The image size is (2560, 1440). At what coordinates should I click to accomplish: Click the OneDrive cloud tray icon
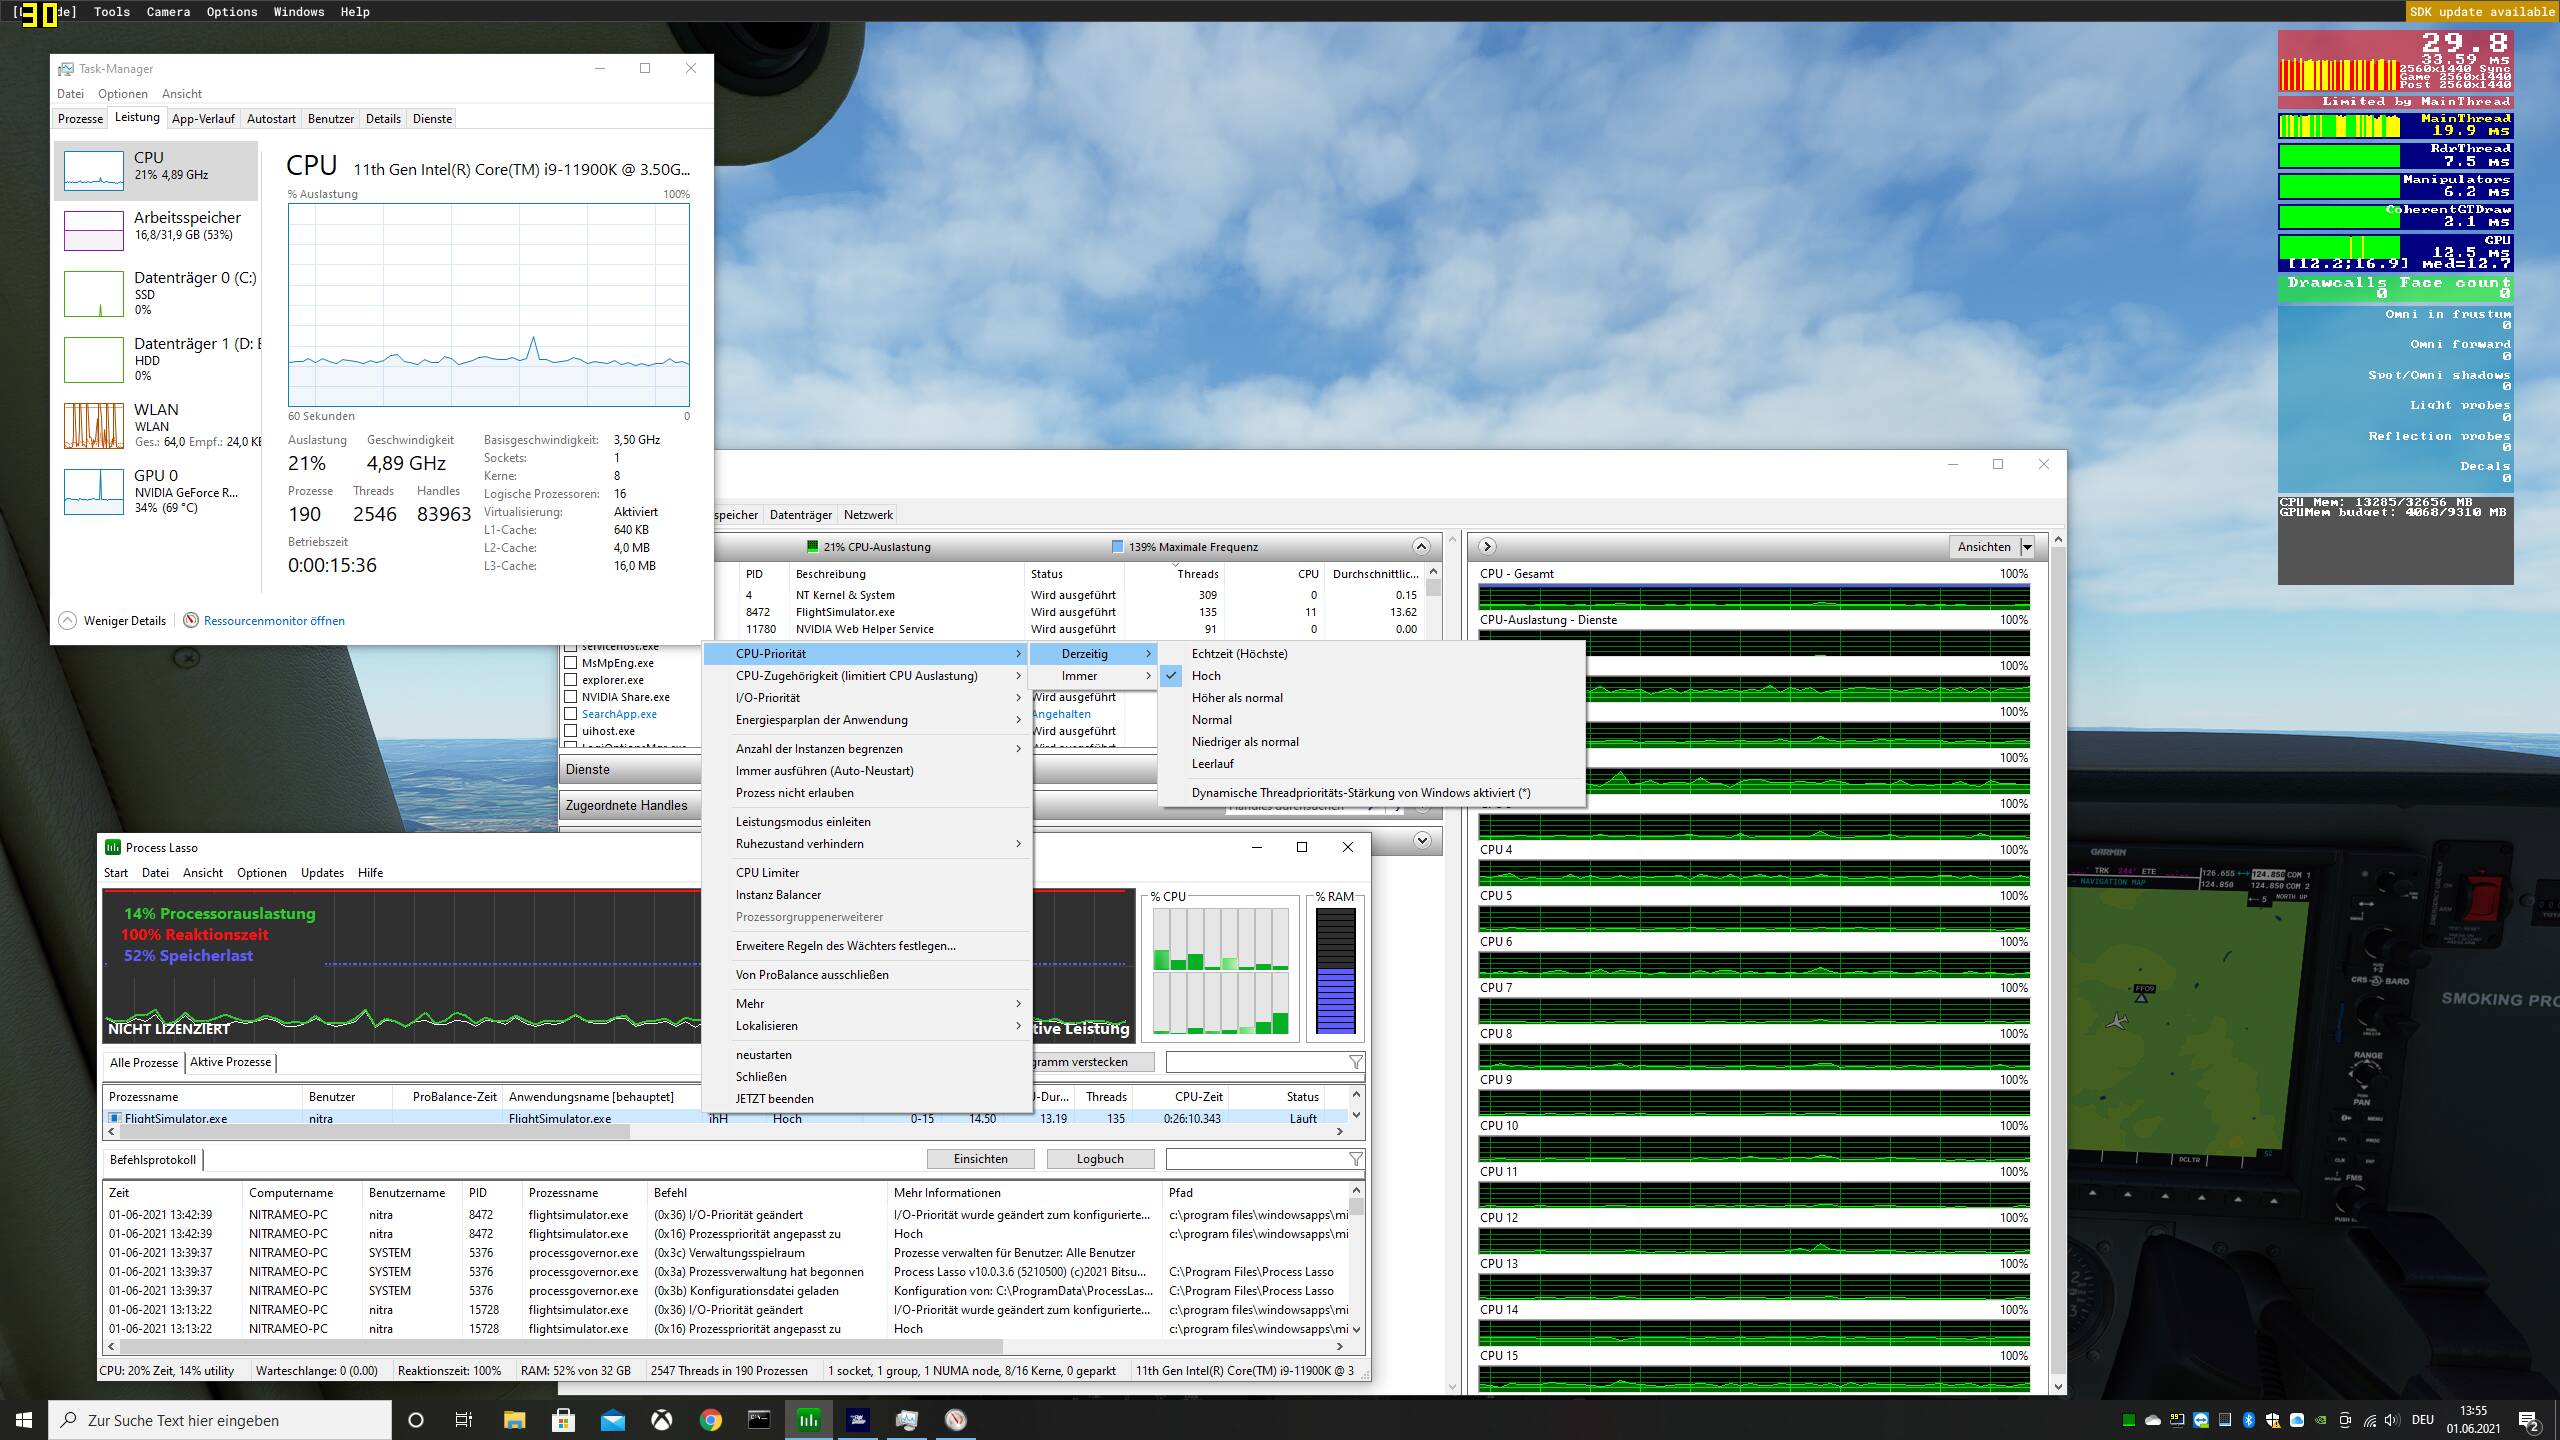[x=2153, y=1420]
